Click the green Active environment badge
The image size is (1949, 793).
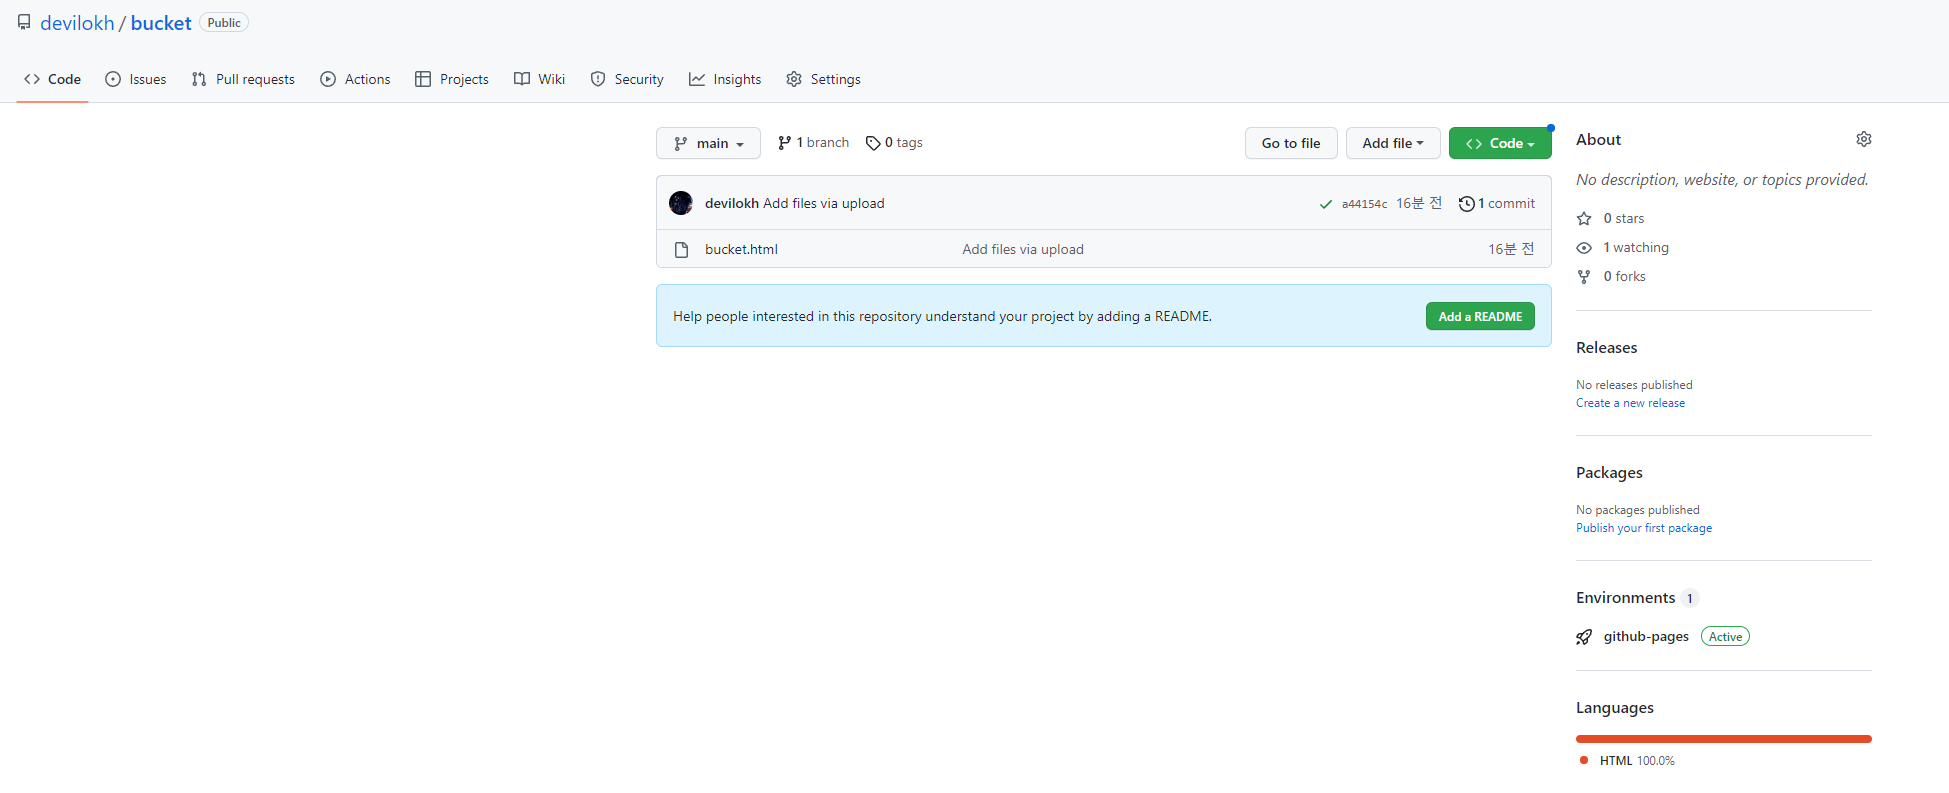pos(1725,637)
